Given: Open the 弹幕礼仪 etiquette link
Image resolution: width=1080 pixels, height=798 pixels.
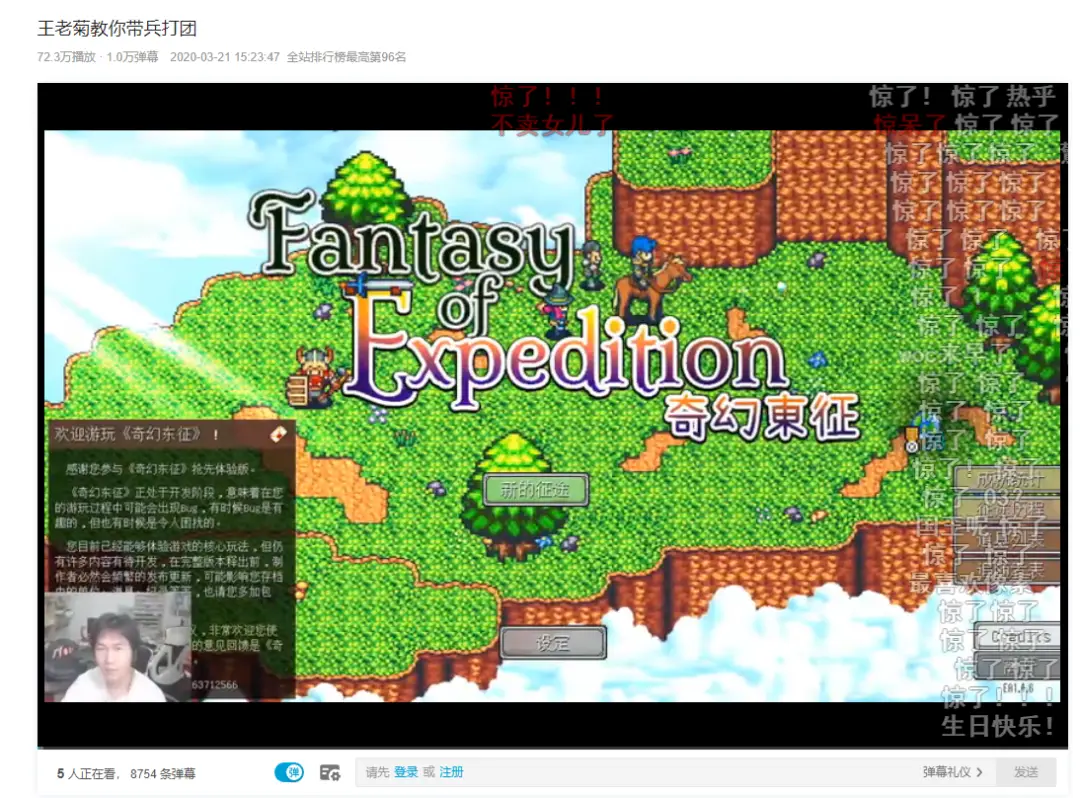Looking at the screenshot, I should tap(946, 772).
